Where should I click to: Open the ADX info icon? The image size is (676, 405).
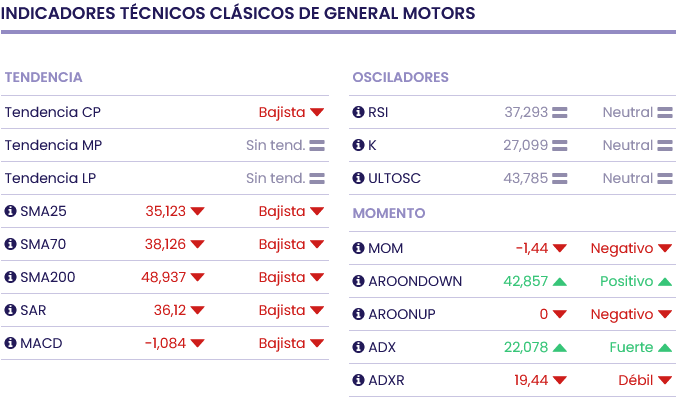359,347
